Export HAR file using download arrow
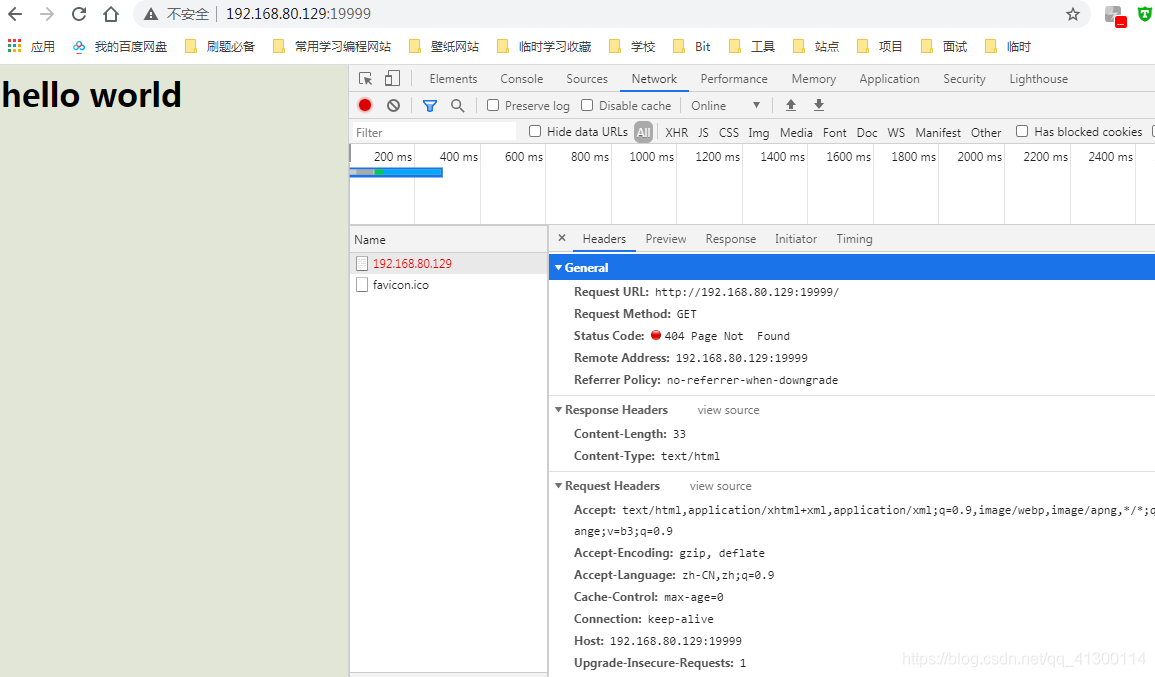The image size is (1155, 677). pyautogui.click(x=818, y=105)
